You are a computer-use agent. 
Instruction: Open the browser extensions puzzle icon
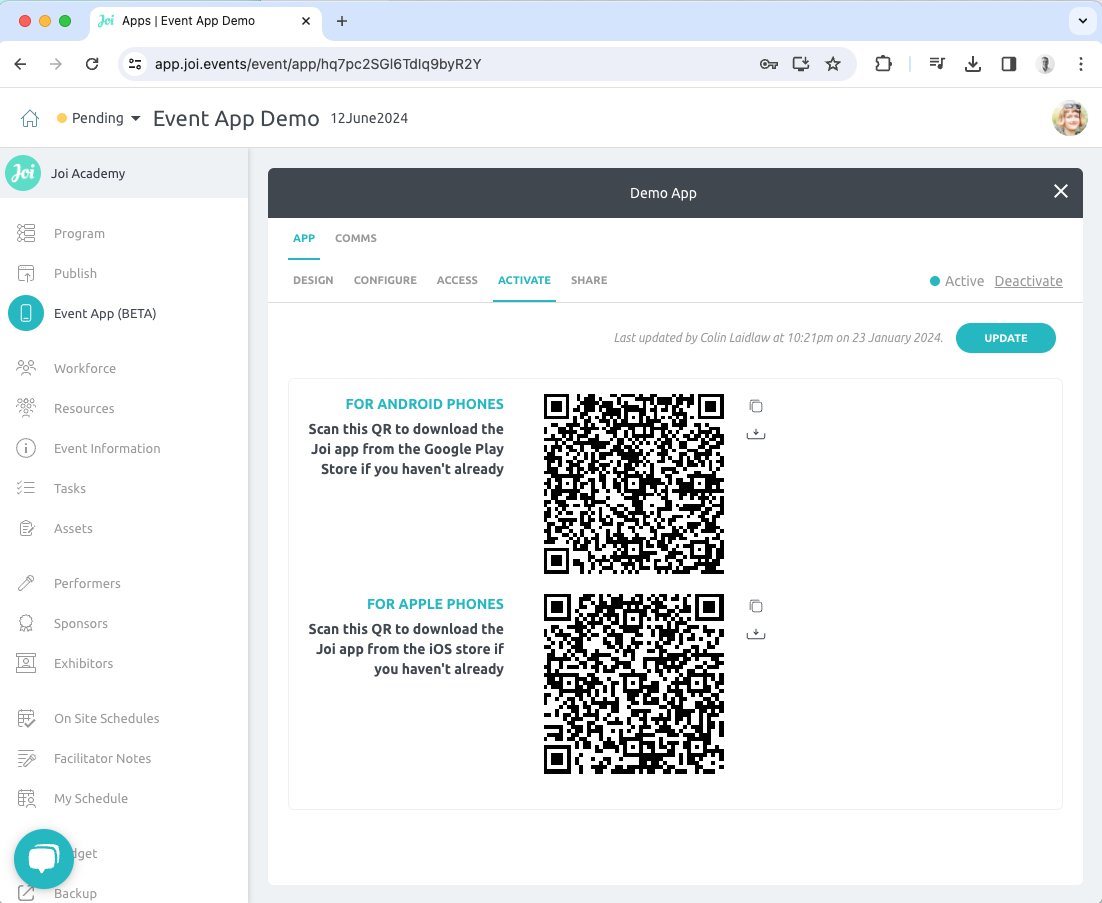(883, 64)
